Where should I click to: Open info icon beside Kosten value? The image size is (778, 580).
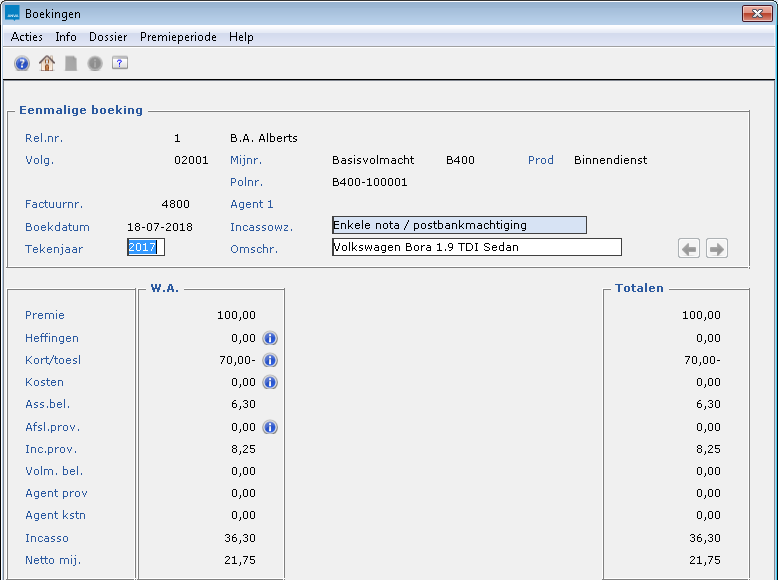(x=269, y=383)
